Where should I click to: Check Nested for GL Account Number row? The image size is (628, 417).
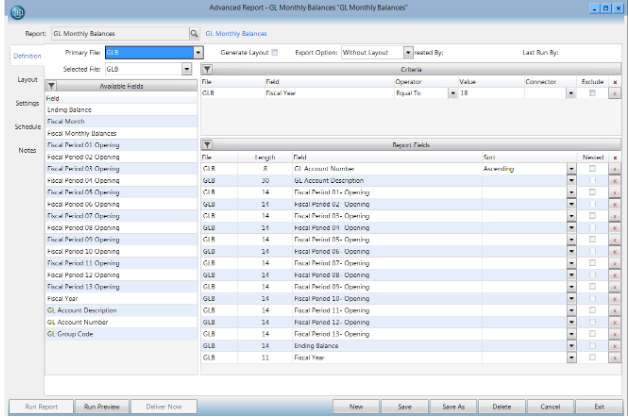point(594,170)
